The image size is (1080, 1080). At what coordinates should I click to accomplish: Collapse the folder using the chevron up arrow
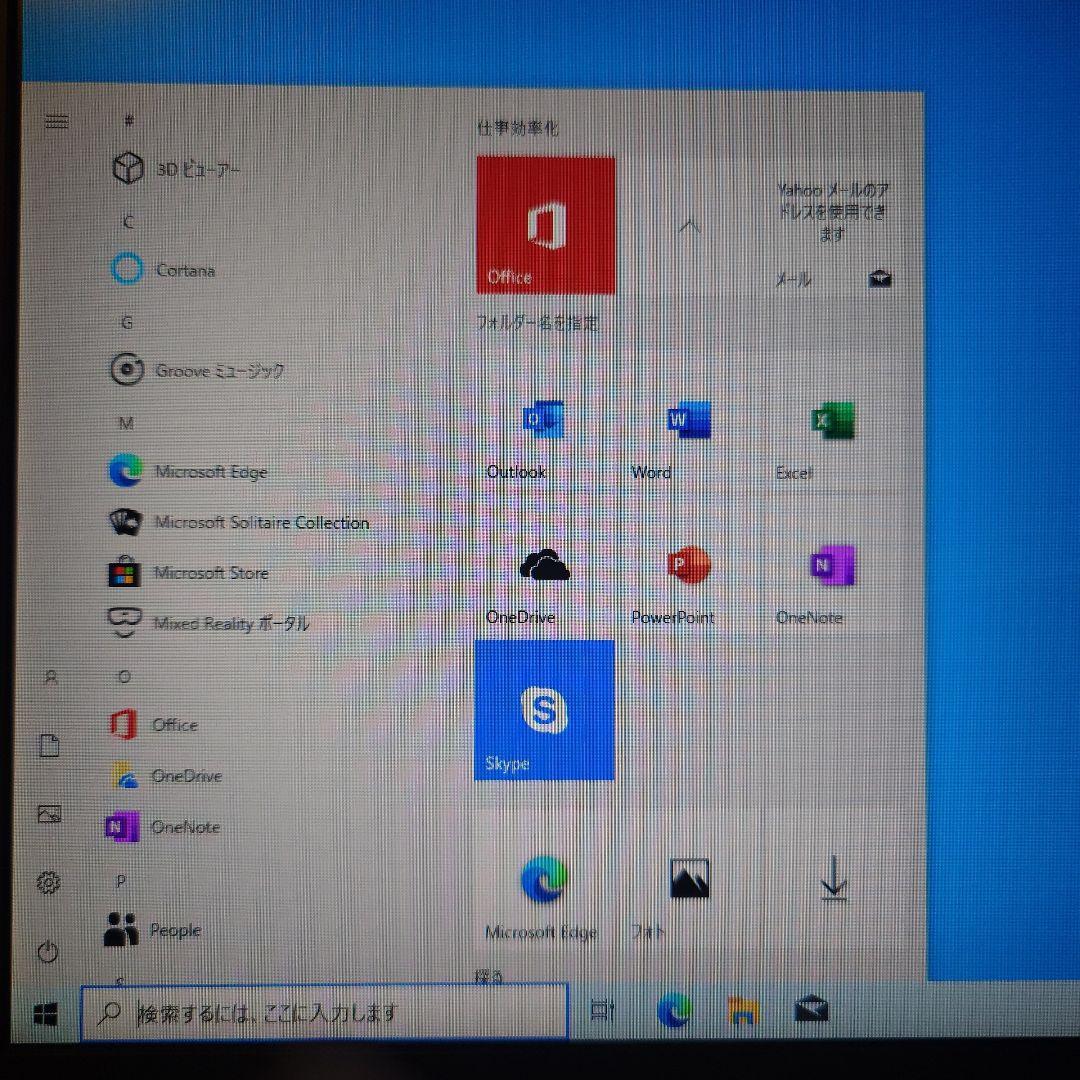(x=689, y=227)
